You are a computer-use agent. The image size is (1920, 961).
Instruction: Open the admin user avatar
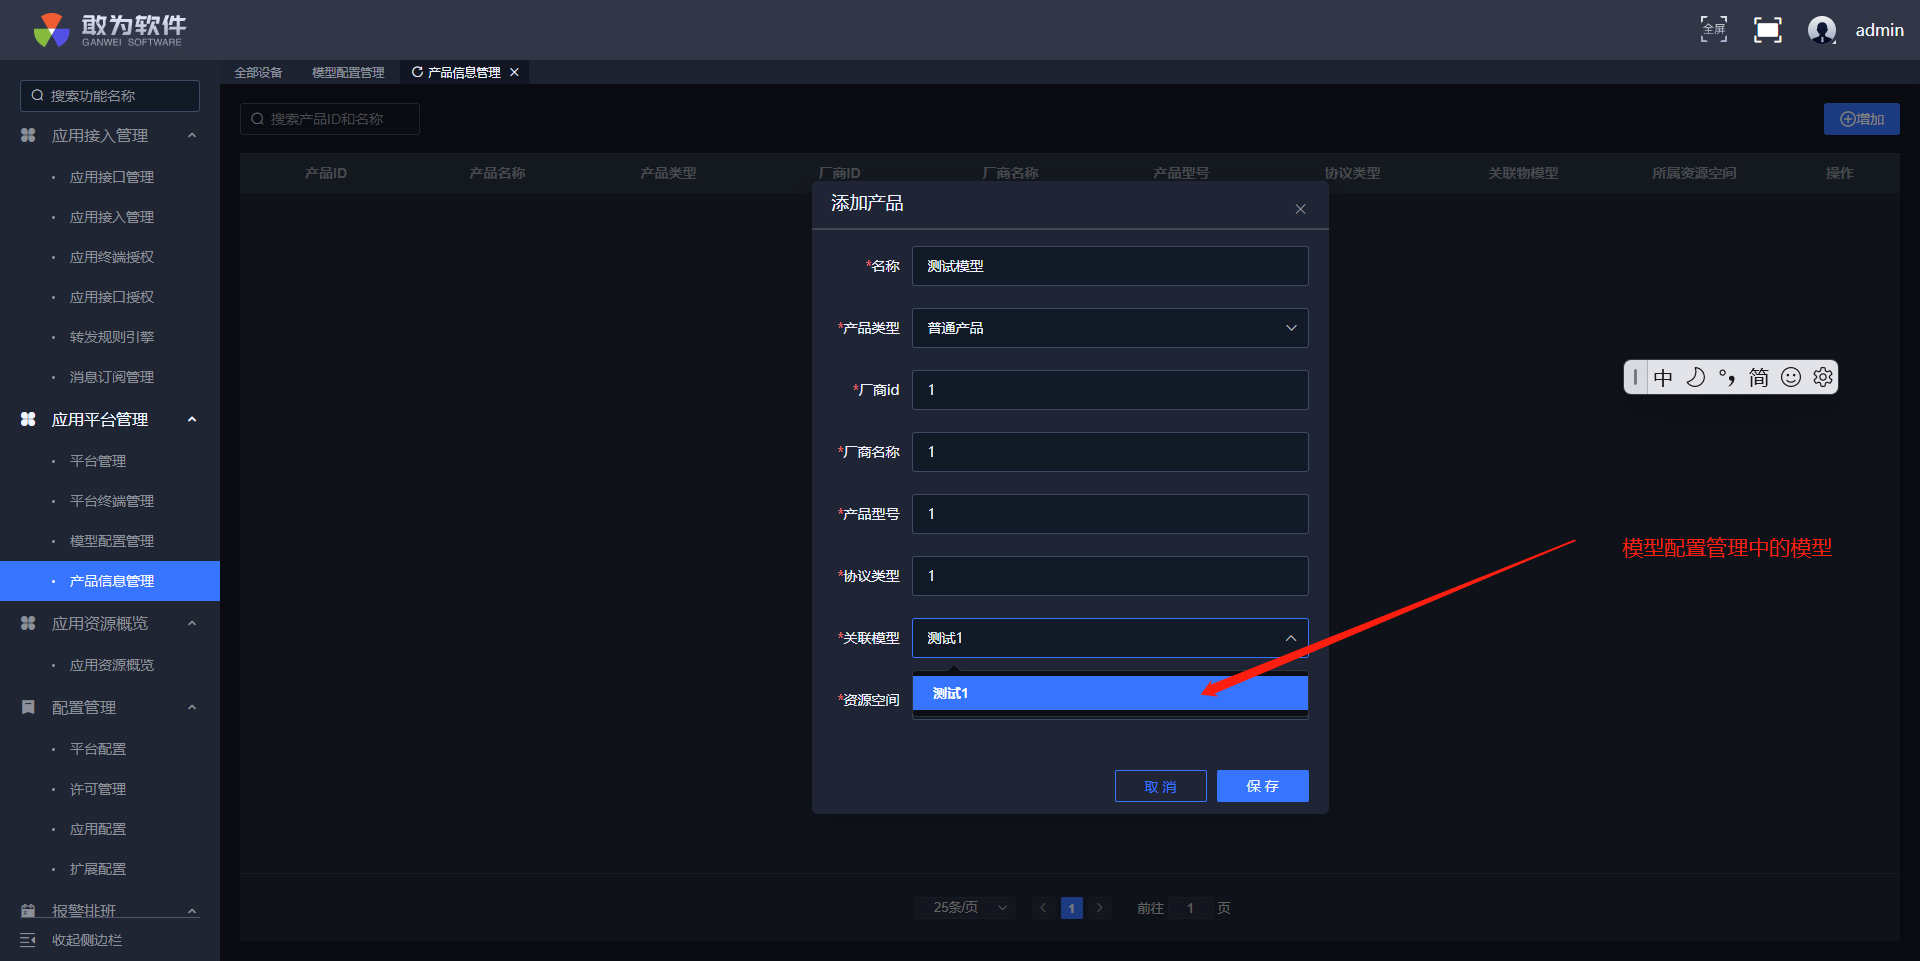click(1822, 30)
